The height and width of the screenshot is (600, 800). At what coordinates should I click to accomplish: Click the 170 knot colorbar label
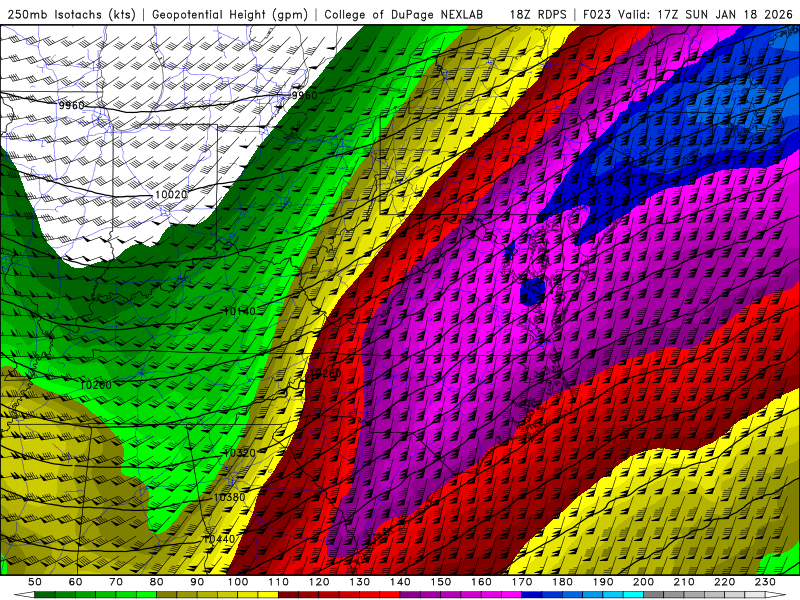[522, 582]
